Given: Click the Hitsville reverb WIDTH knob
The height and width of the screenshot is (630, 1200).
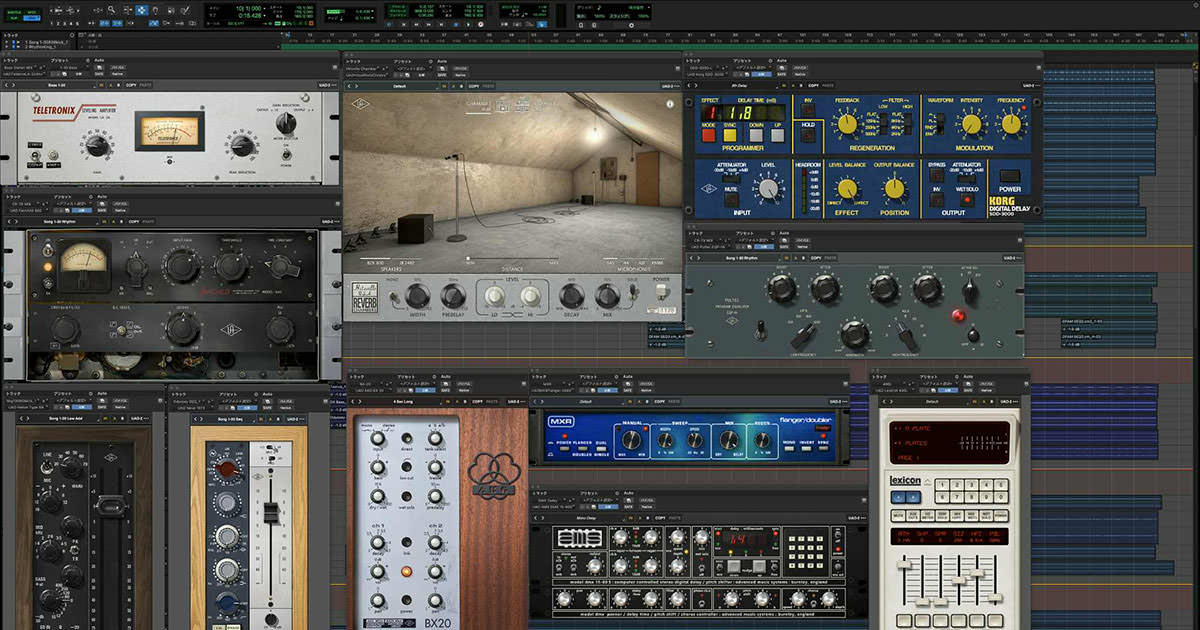Looking at the screenshot, I should 416,295.
